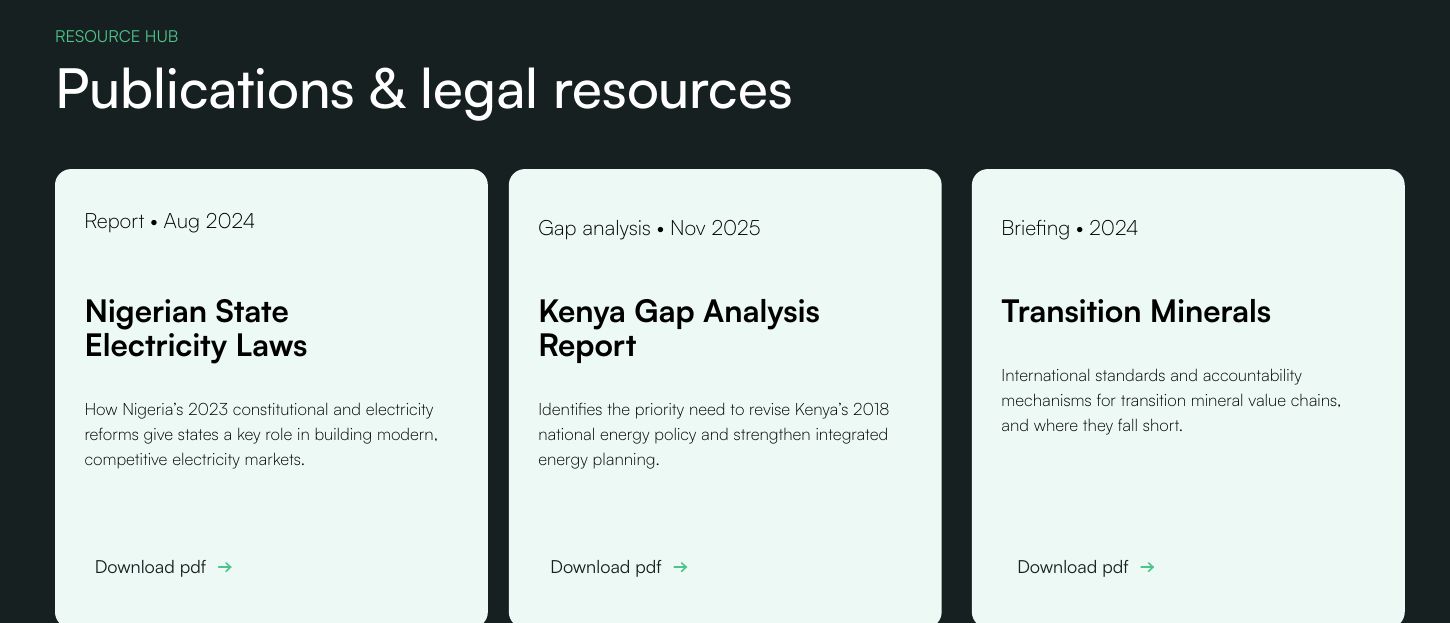Click the RESOURCE HUB label
The image size is (1450, 623).
[117, 37]
